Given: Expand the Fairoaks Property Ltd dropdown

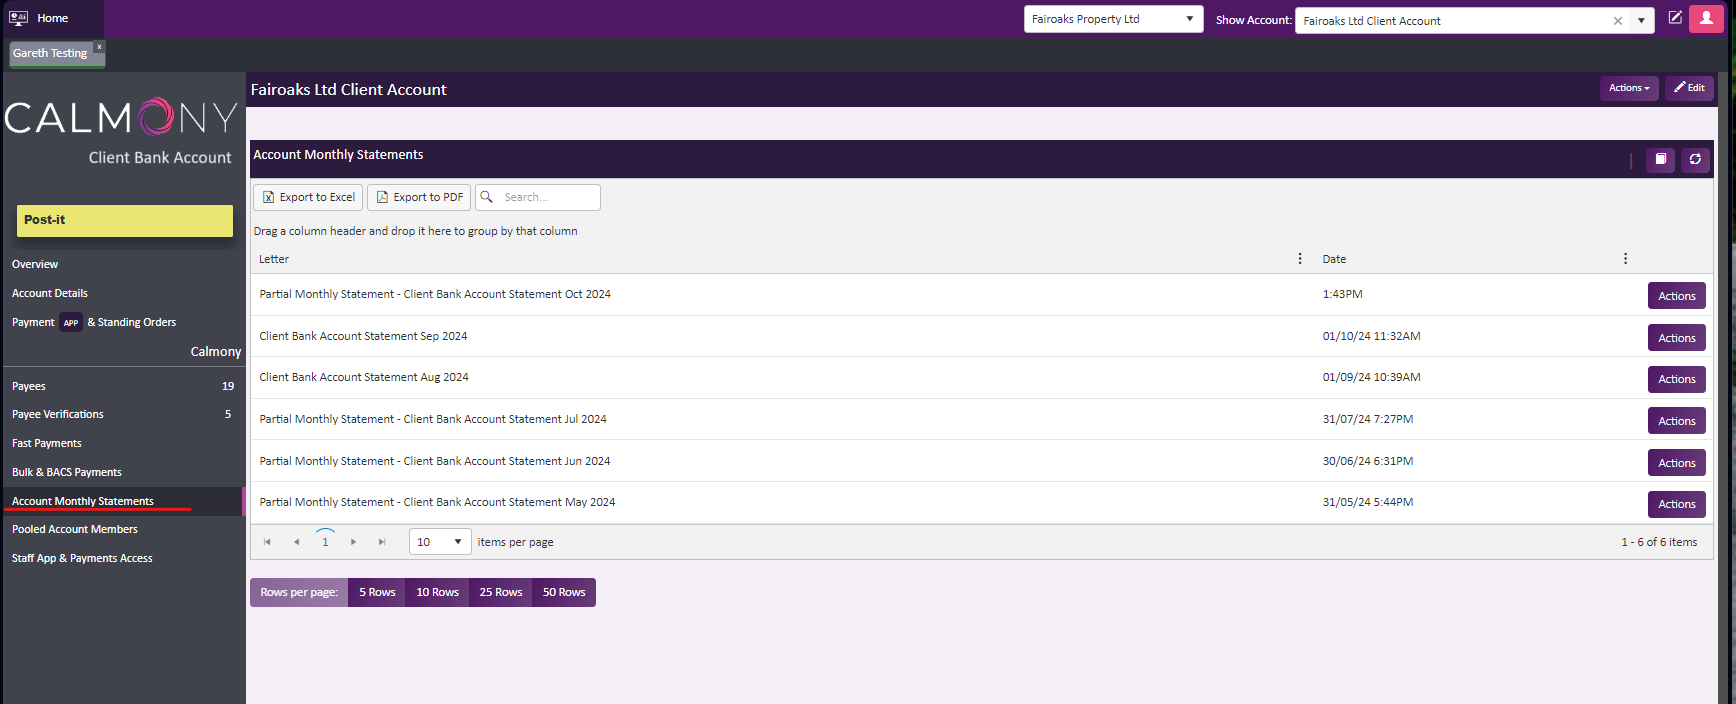Looking at the screenshot, I should pos(1189,19).
